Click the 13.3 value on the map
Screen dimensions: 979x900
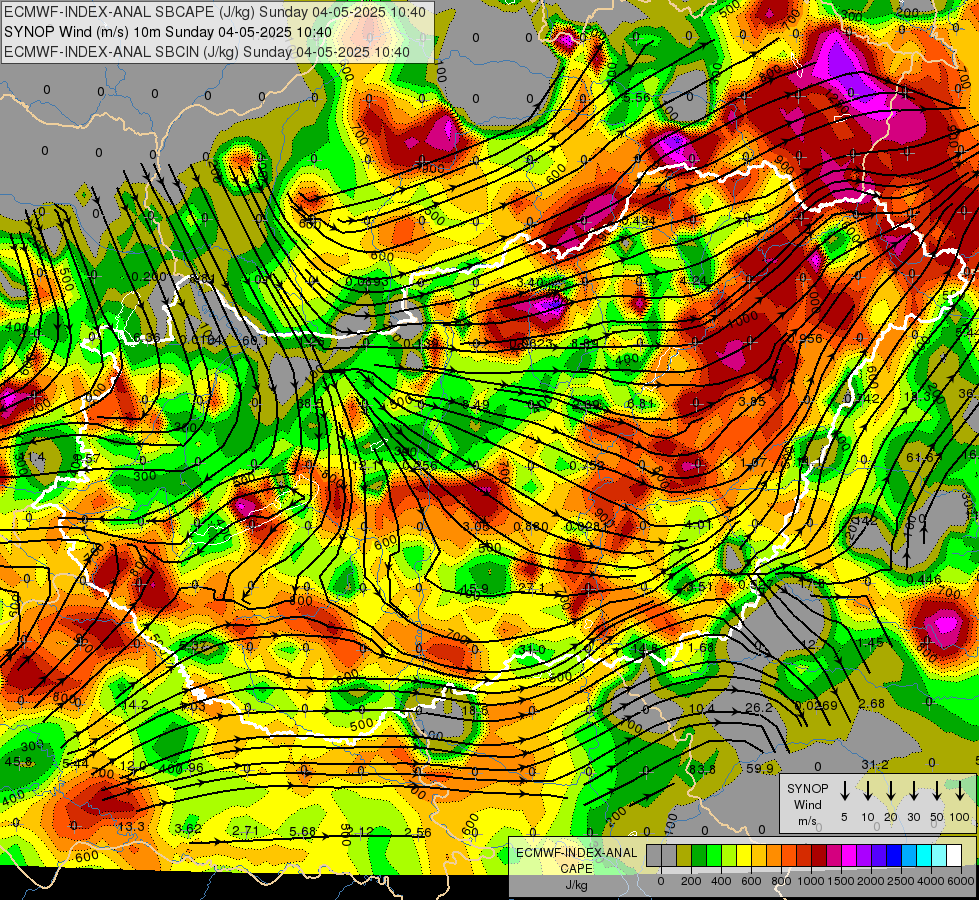tap(131, 827)
